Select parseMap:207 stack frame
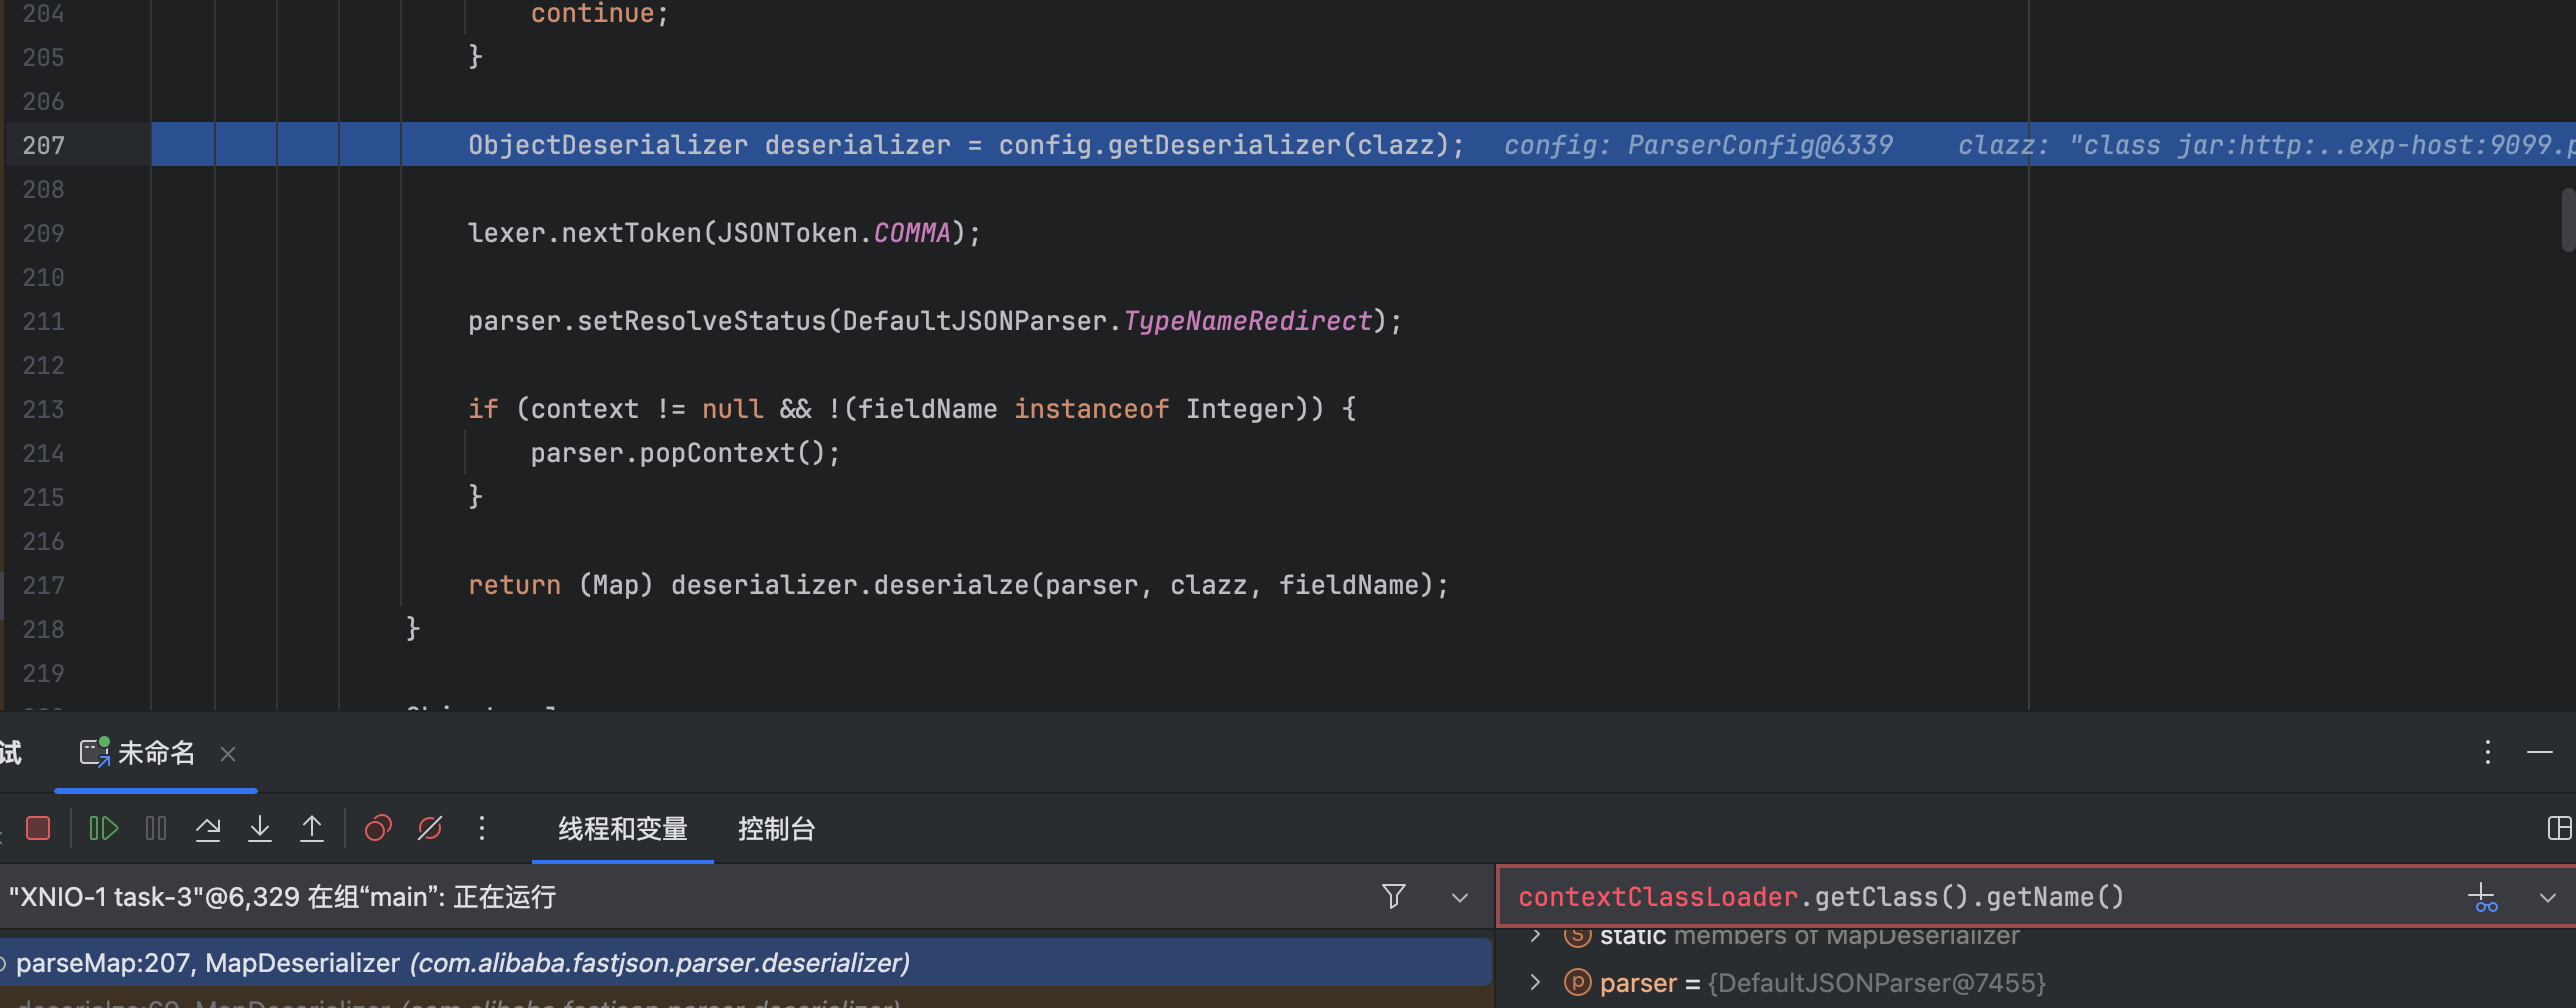The image size is (2576, 1008). (x=746, y=963)
